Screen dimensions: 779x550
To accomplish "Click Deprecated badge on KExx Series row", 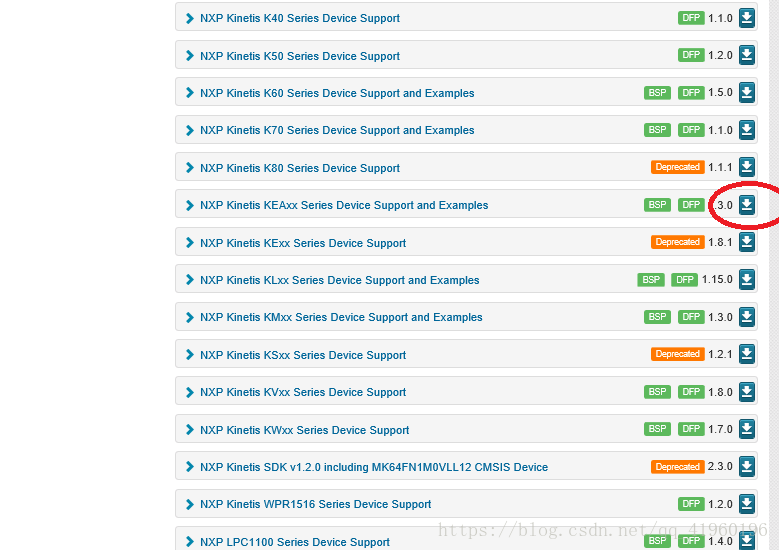I will (677, 242).
